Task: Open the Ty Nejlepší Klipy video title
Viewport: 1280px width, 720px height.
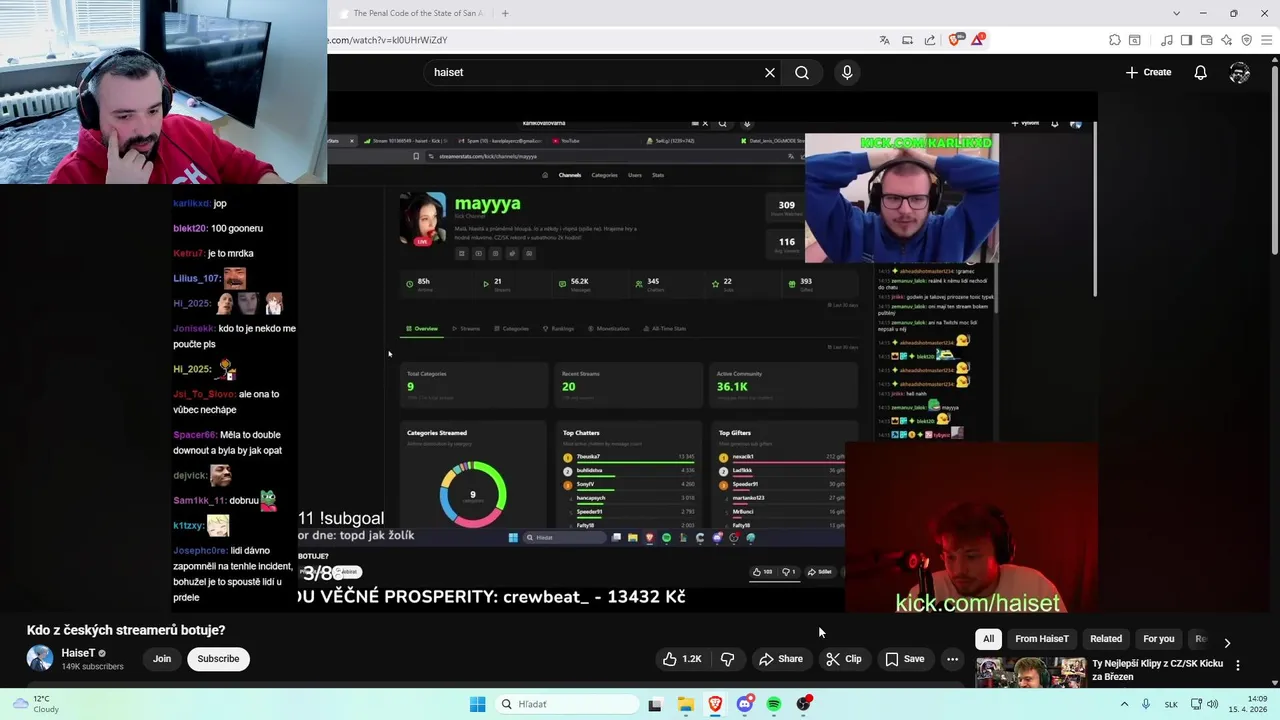Action: coord(1158,670)
